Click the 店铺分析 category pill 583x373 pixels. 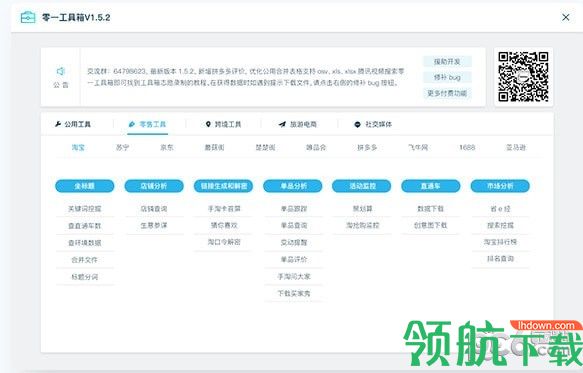coord(154,186)
